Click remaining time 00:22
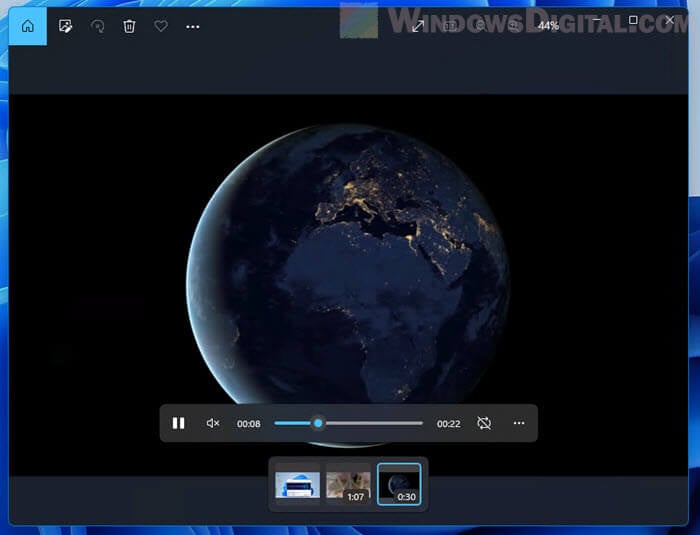The height and width of the screenshot is (535, 700). (449, 424)
